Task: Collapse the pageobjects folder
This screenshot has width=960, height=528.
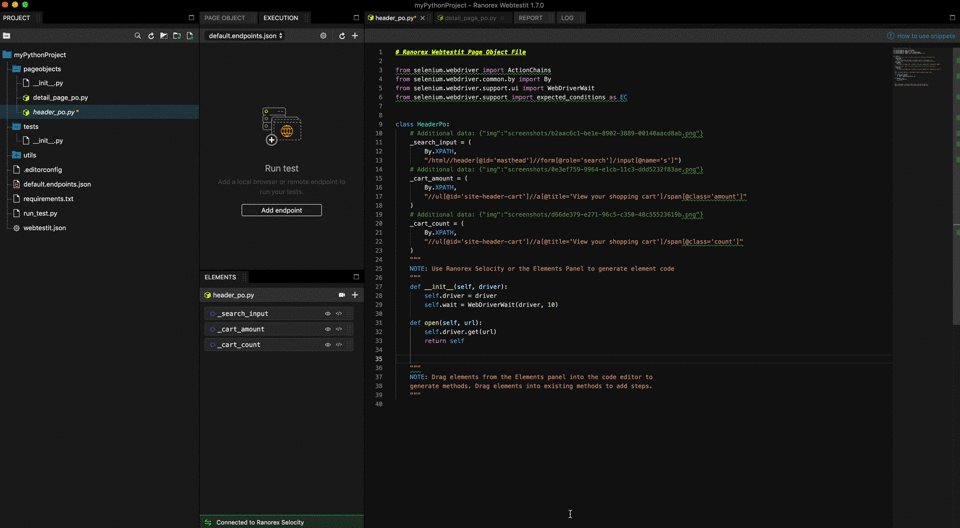Action: click(17, 69)
